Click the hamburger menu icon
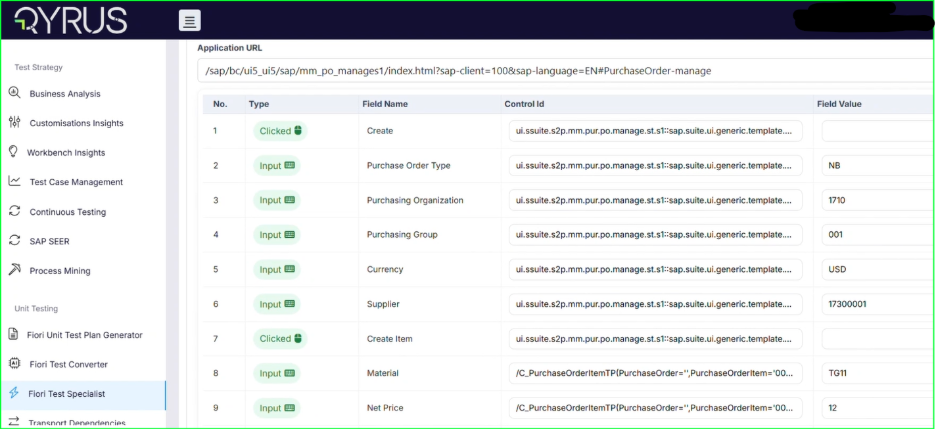 coord(190,20)
